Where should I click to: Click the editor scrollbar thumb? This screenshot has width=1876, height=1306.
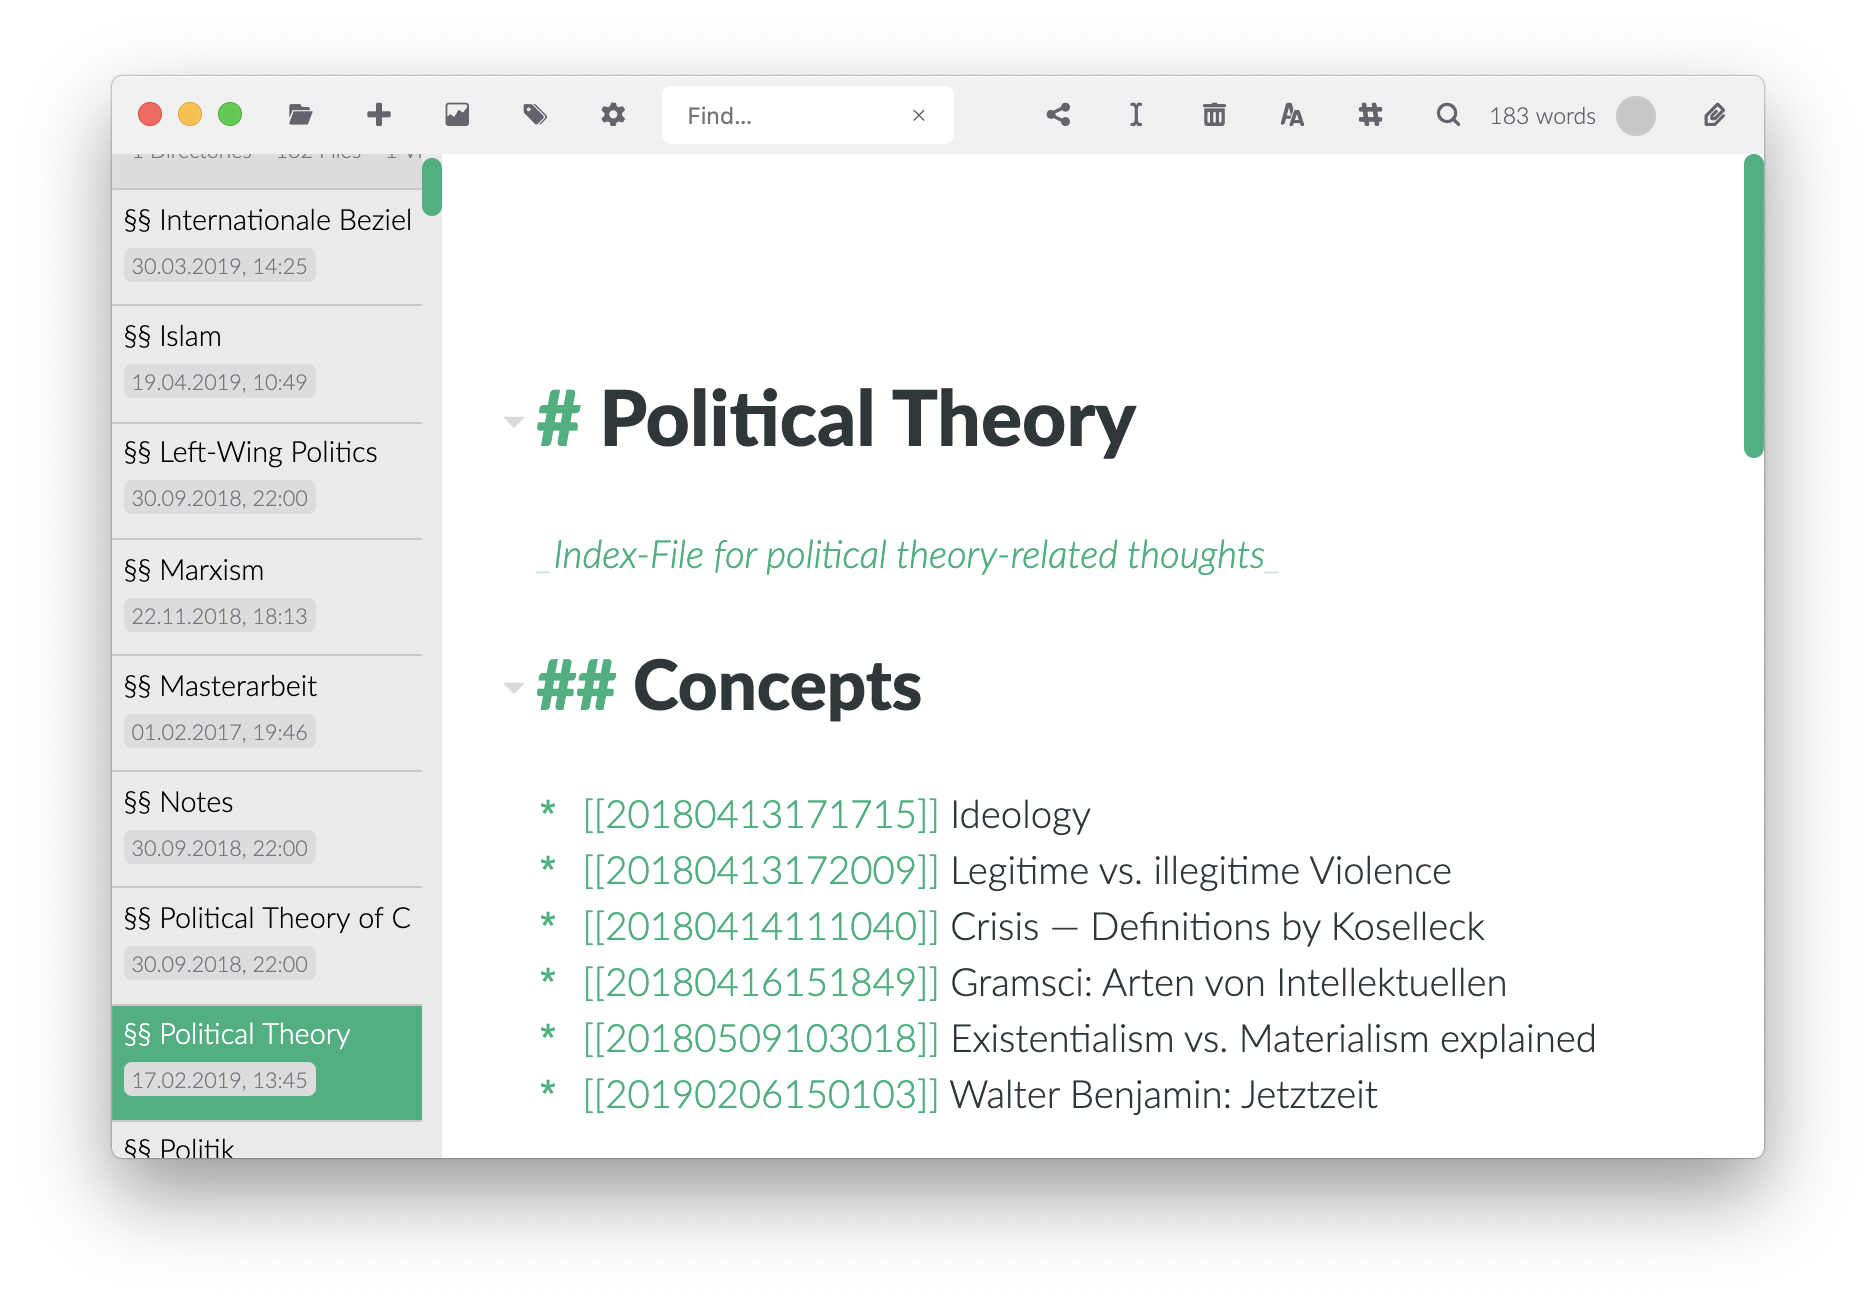click(1753, 306)
